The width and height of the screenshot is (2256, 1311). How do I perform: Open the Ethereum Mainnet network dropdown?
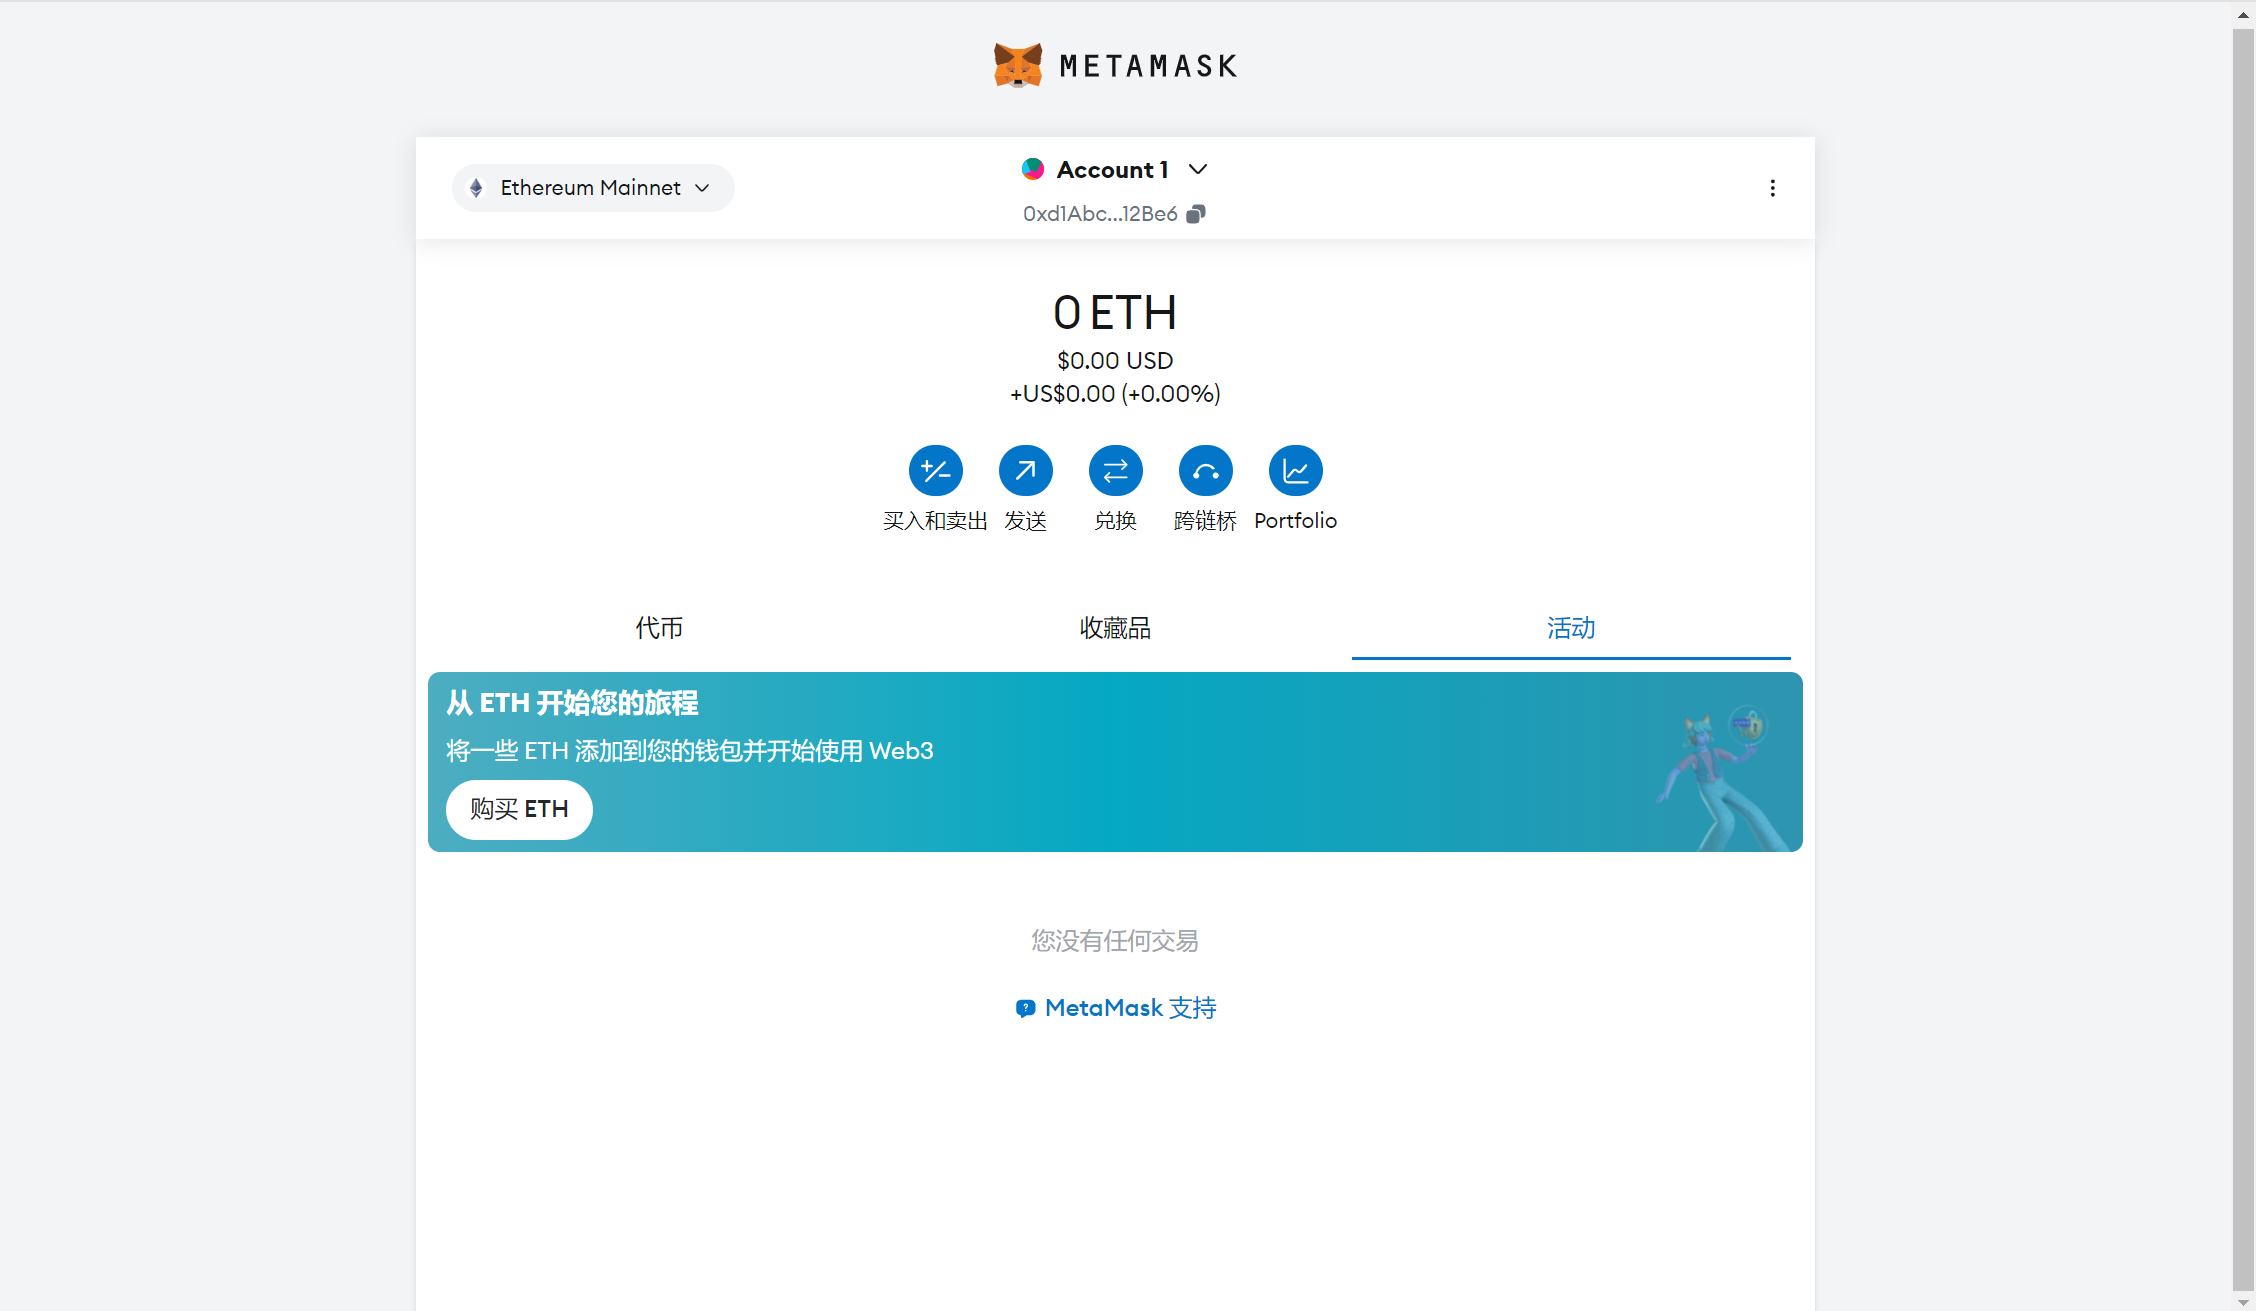click(593, 188)
